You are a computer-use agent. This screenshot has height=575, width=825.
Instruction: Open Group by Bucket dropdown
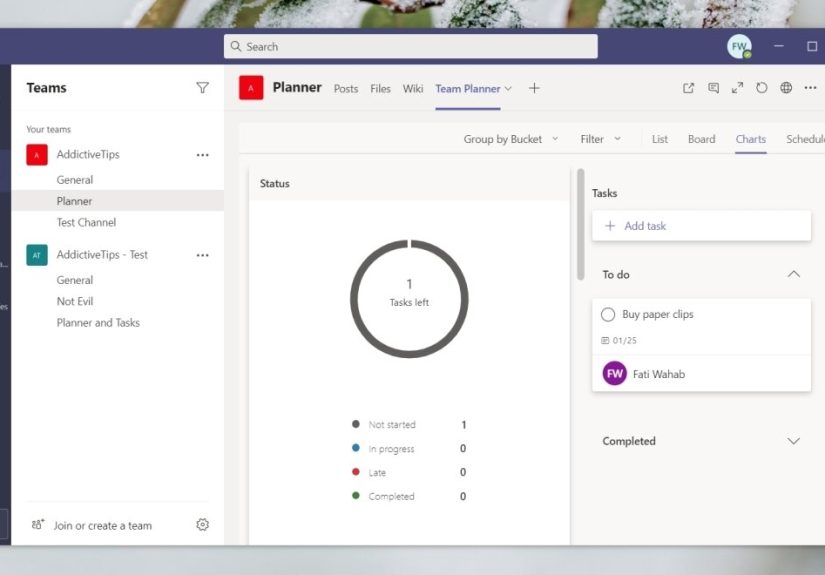coord(510,139)
